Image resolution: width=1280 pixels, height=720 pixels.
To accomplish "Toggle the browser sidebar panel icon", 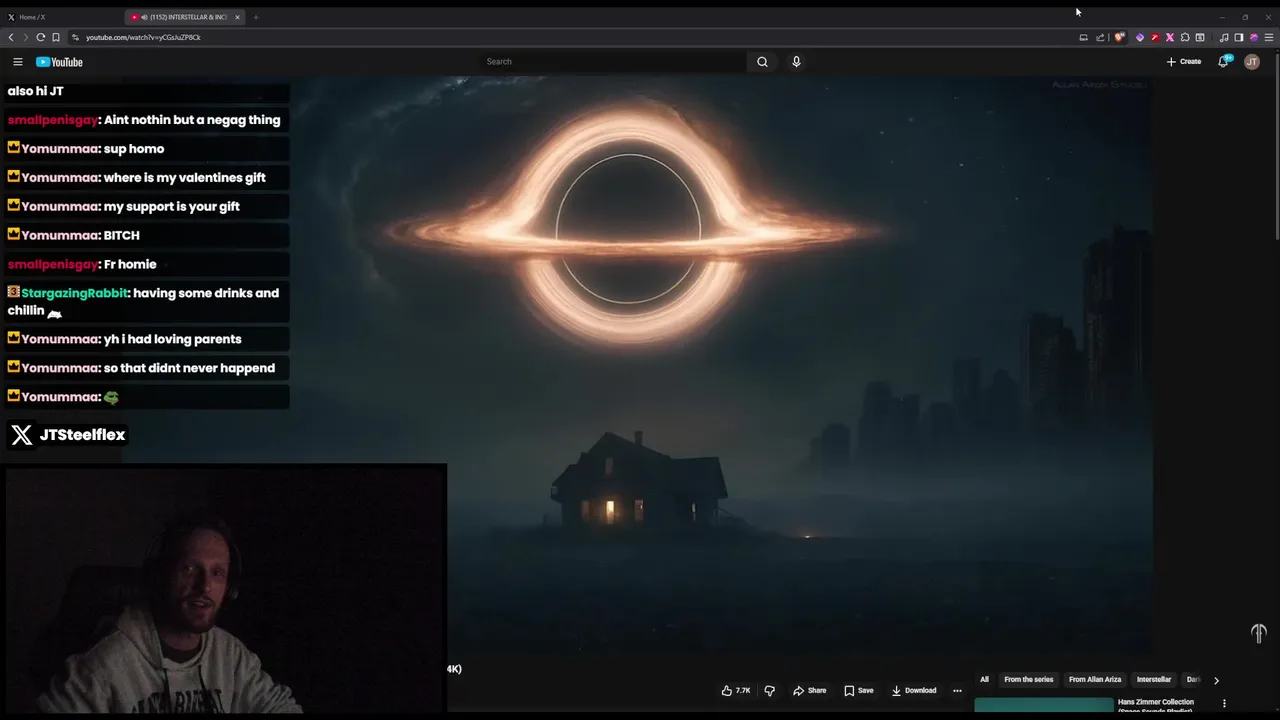I will pos(1238,37).
